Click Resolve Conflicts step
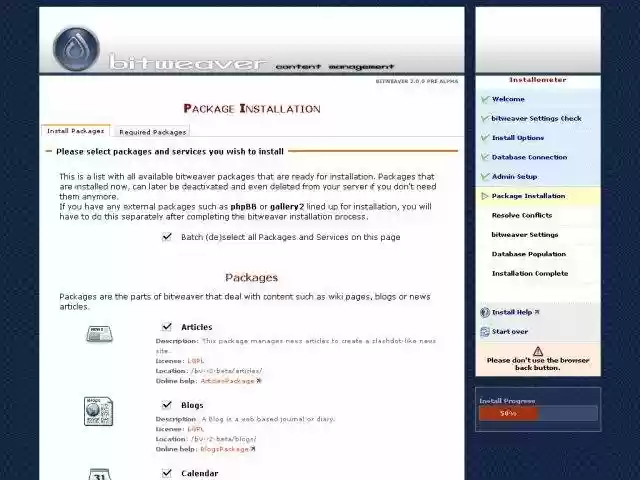Image resolution: width=640 pixels, height=480 pixels. click(x=522, y=216)
